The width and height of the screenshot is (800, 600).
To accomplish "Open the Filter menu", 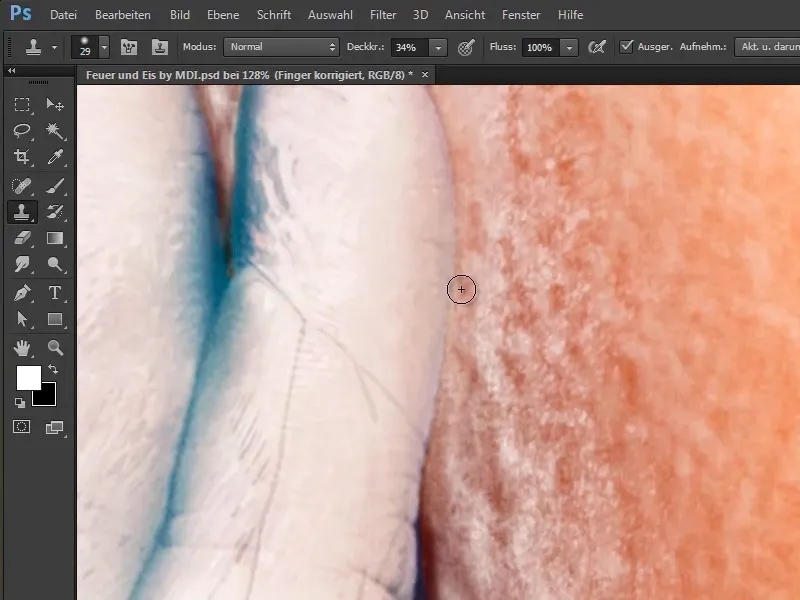I will (383, 16).
